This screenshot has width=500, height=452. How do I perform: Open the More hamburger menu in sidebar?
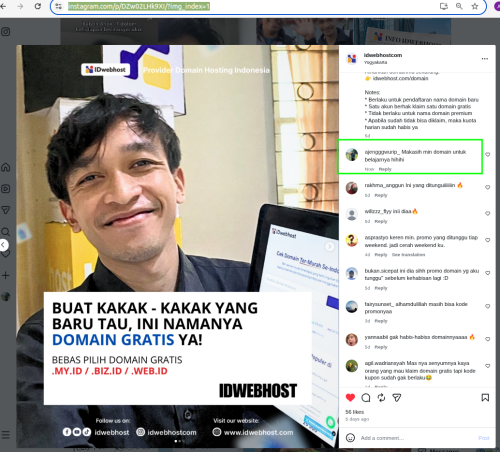click(6, 435)
